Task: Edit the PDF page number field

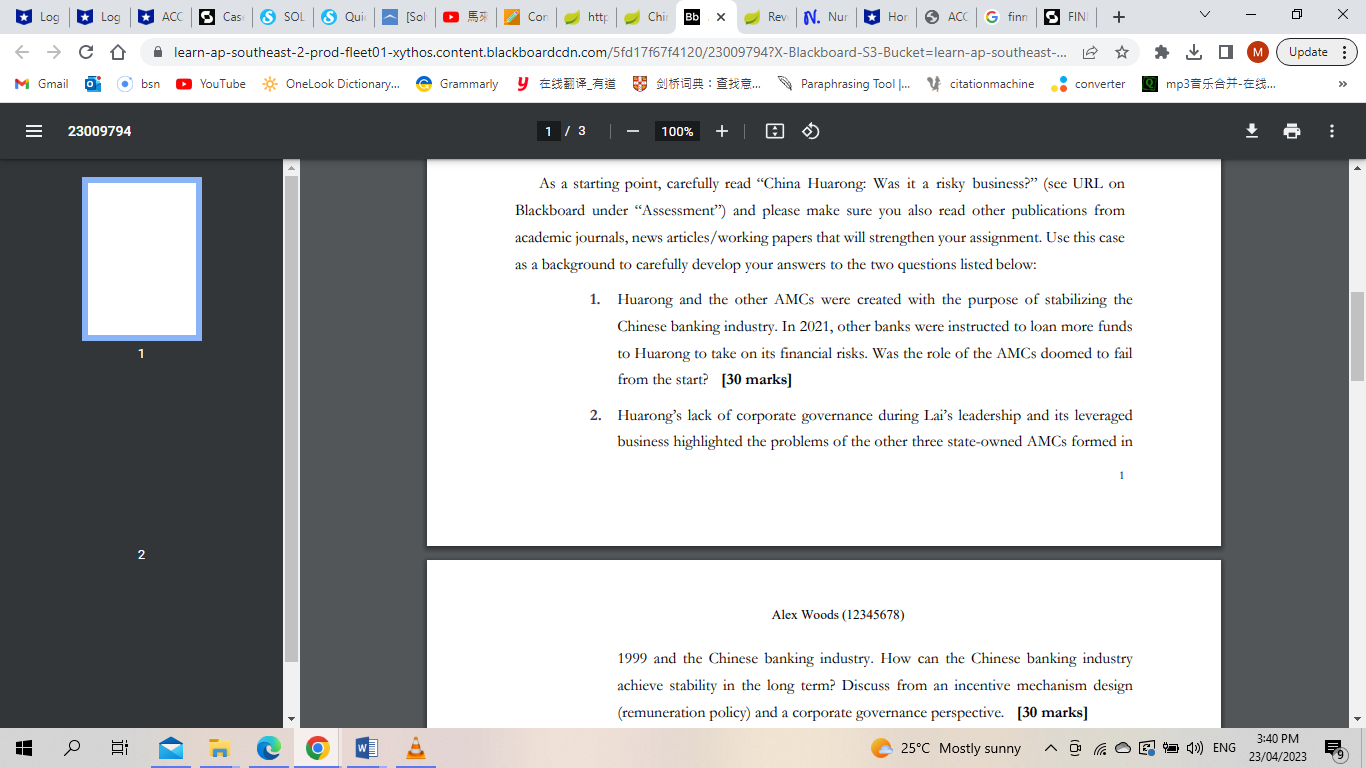Action: pyautogui.click(x=548, y=131)
